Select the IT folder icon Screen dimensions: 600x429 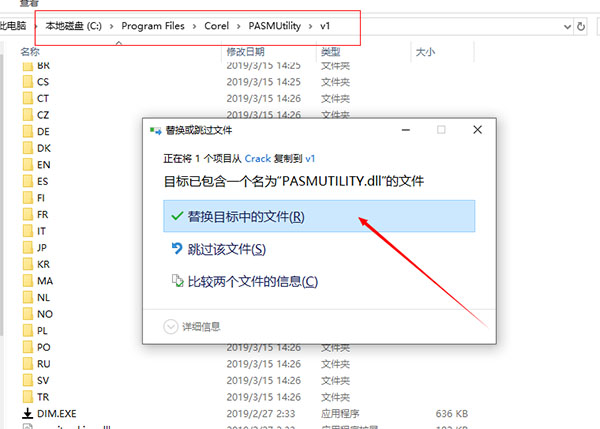(28, 231)
